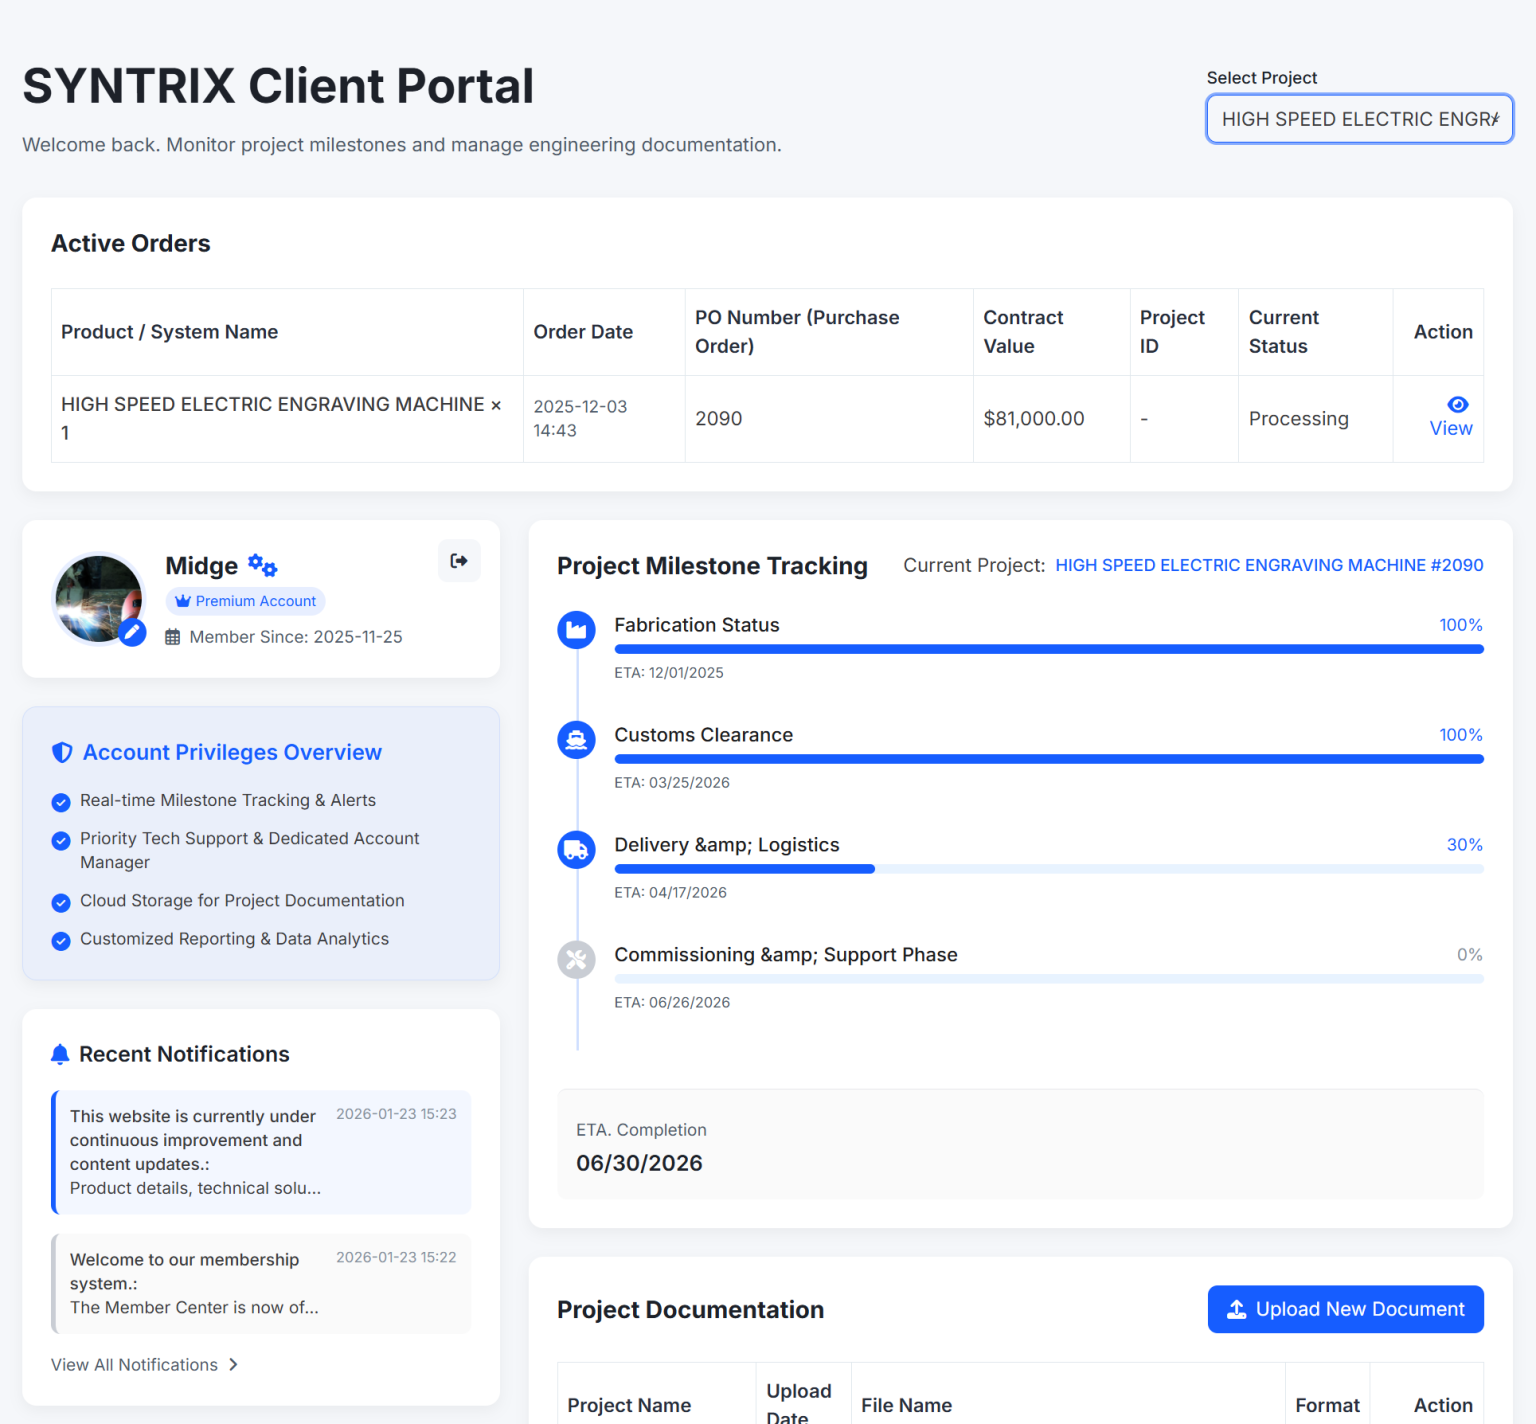Click the Contract Value column header

[x=1023, y=332]
